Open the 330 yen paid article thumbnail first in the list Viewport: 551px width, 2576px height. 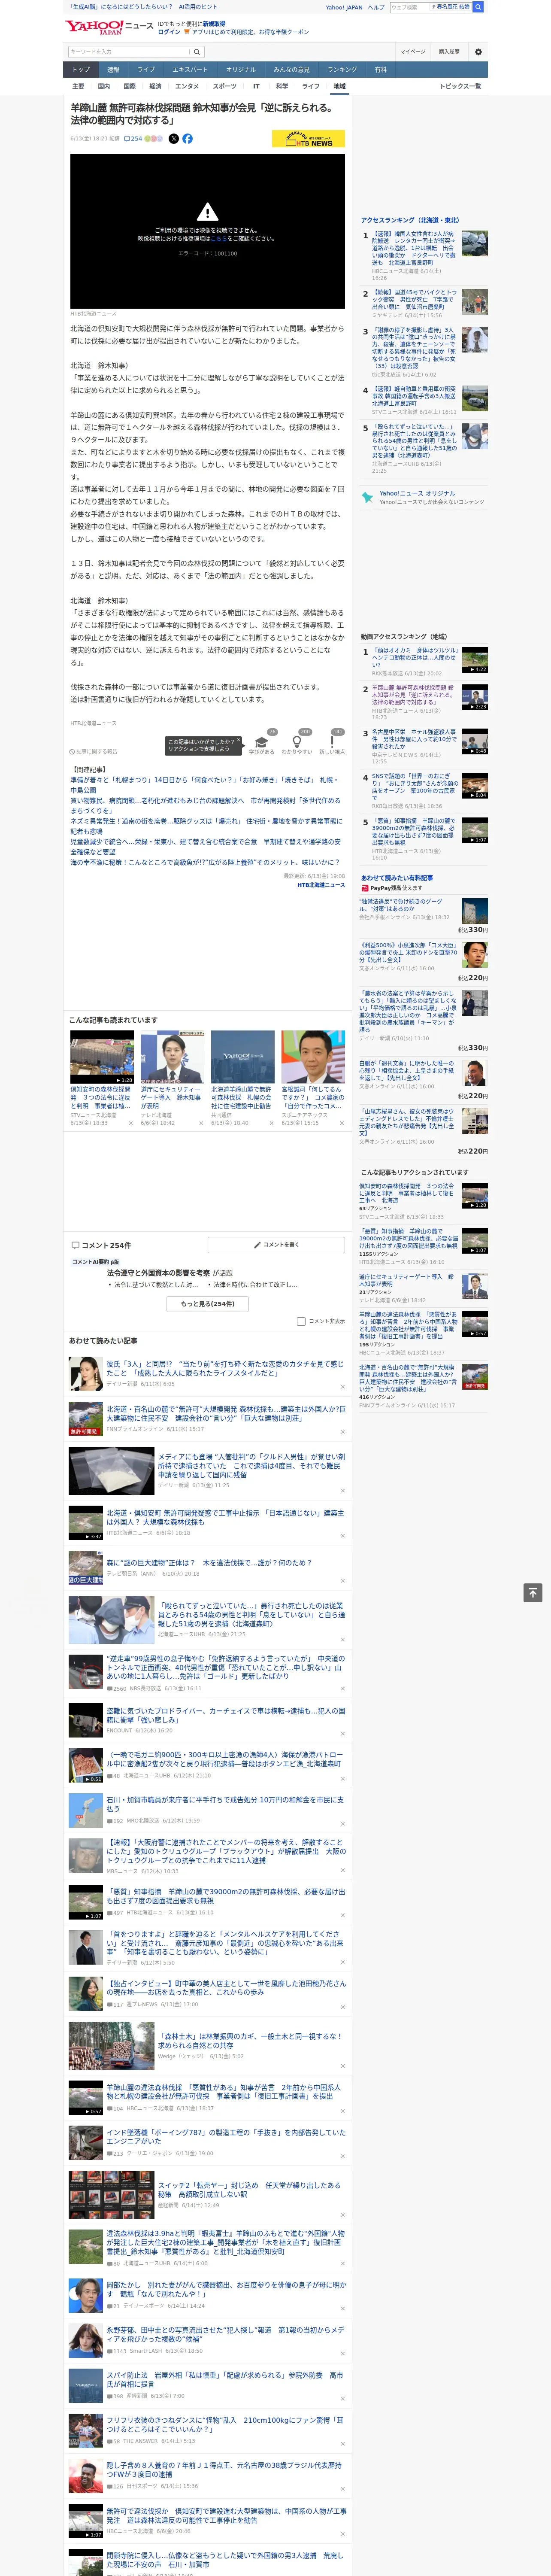click(x=475, y=911)
